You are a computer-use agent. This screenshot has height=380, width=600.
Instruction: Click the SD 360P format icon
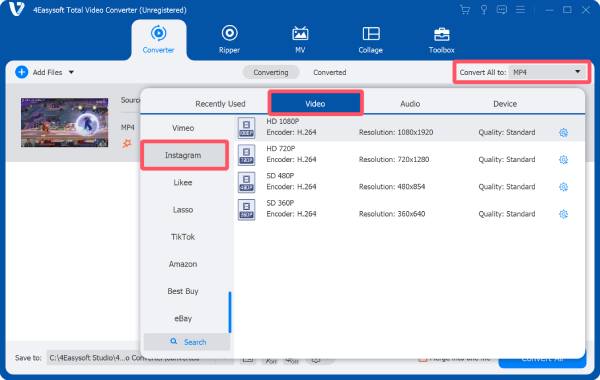pos(246,209)
